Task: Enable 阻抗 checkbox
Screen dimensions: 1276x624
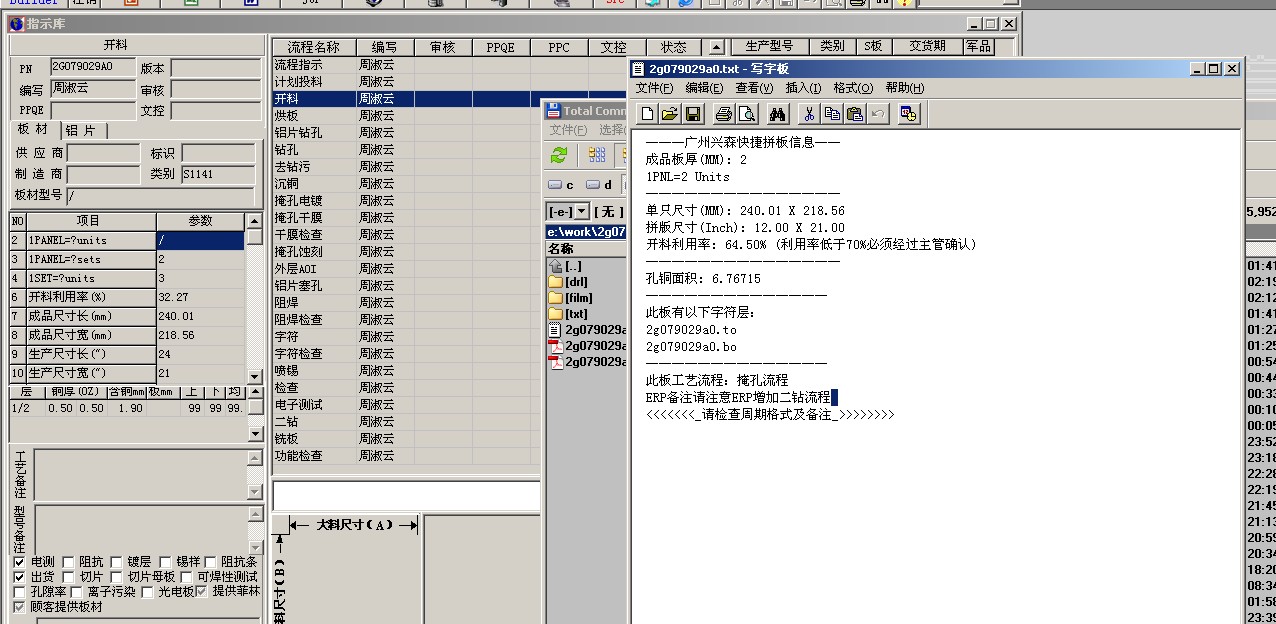Action: [x=68, y=562]
